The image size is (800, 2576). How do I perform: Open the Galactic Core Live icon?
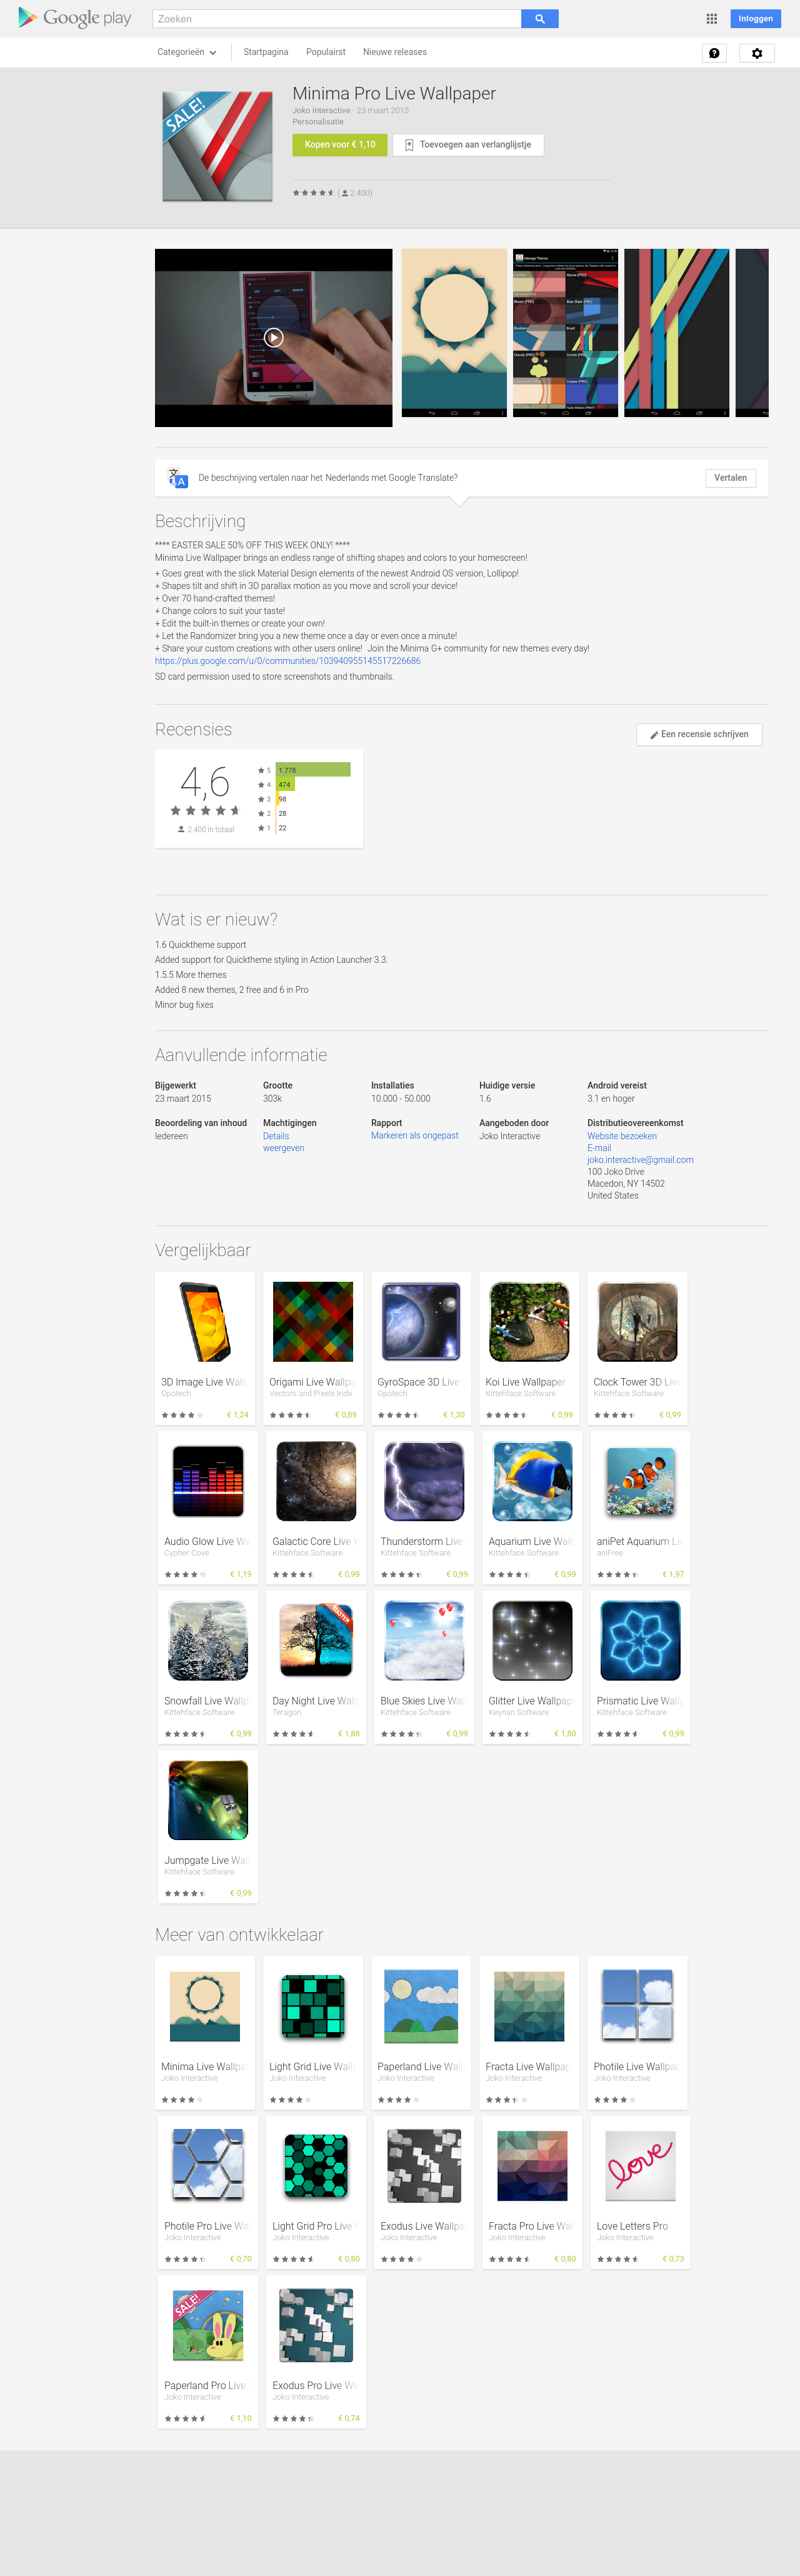point(316,1481)
